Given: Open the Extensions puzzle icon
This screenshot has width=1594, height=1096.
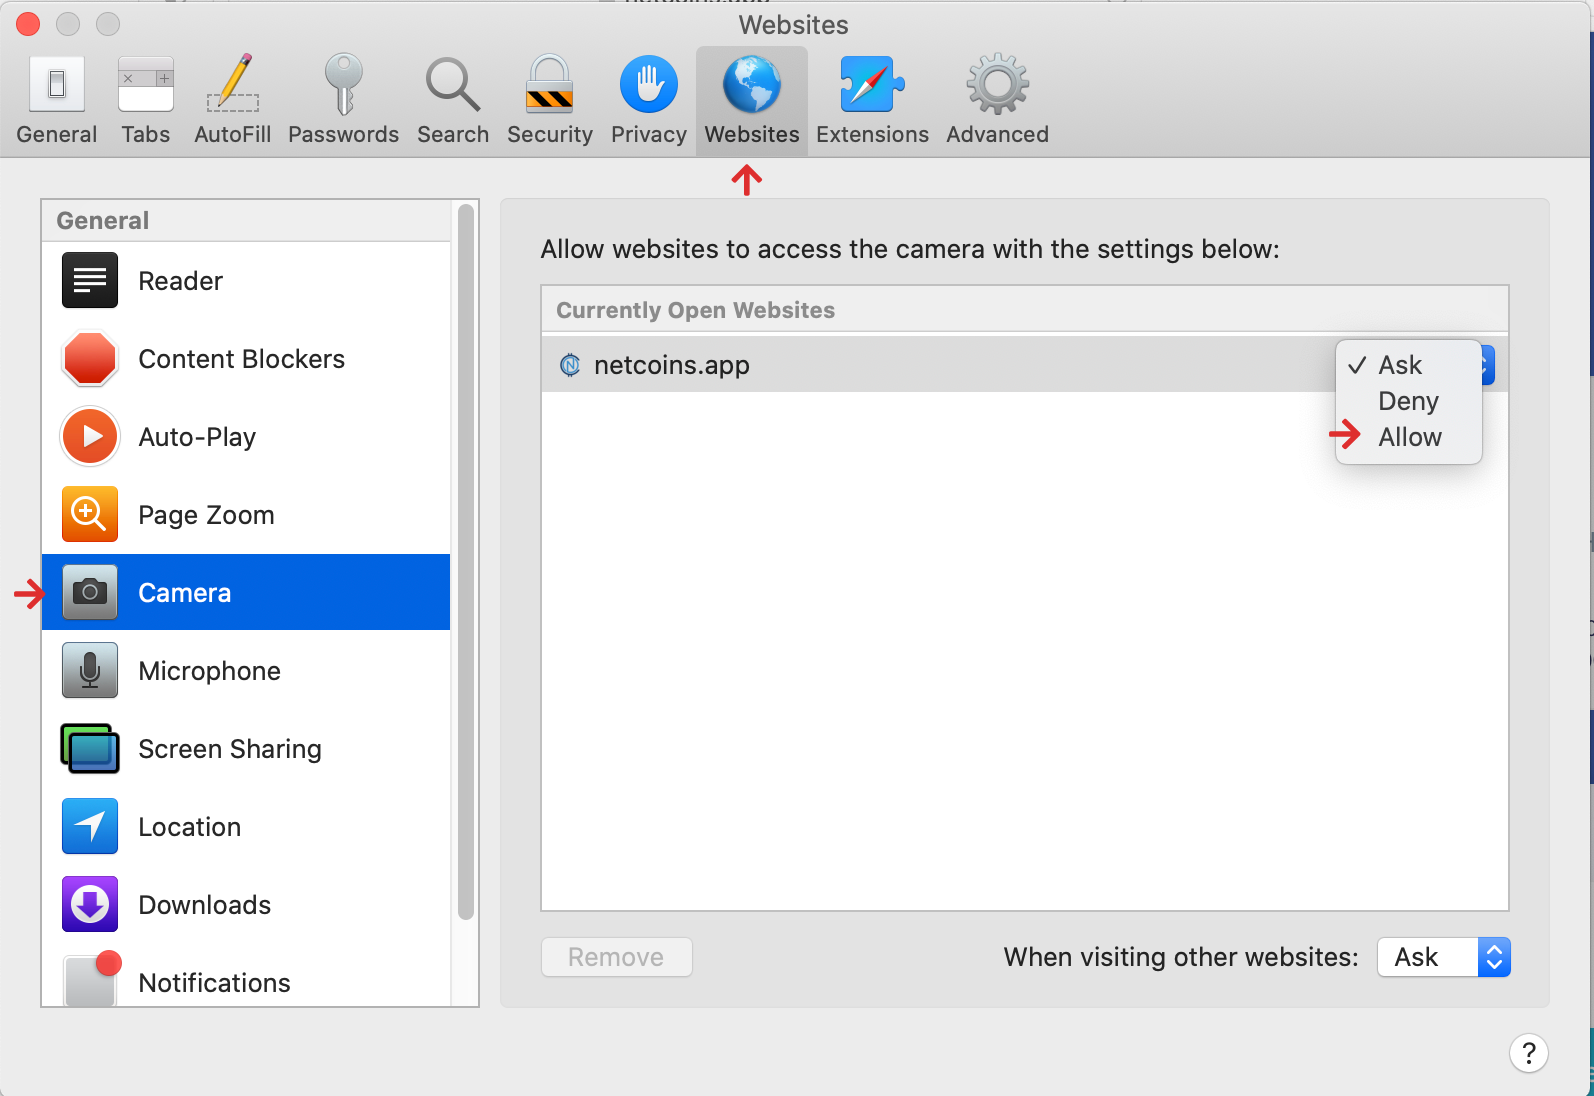Looking at the screenshot, I should pyautogui.click(x=872, y=84).
